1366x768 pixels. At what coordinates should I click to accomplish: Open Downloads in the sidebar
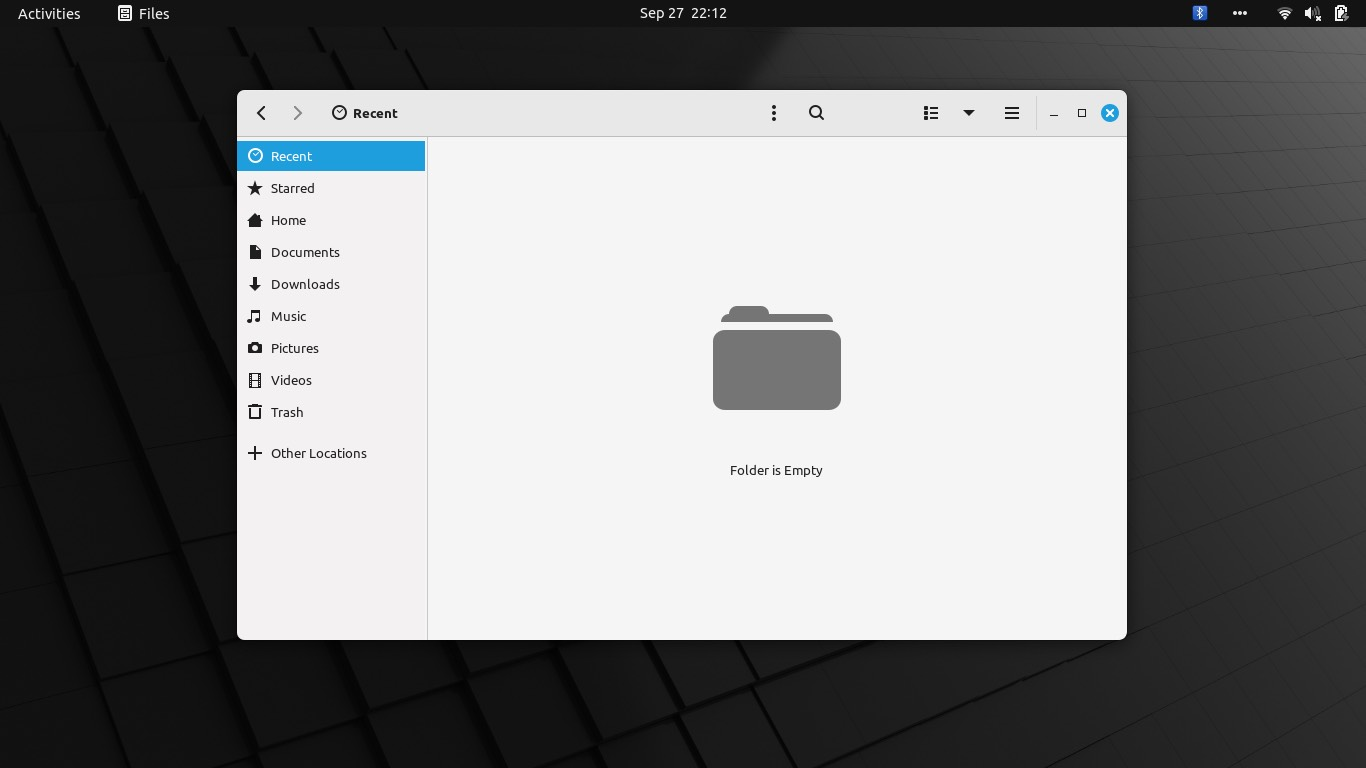coord(305,284)
